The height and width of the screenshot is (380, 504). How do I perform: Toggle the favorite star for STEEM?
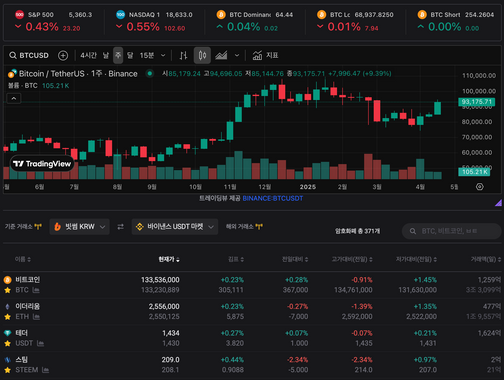(x=7, y=370)
